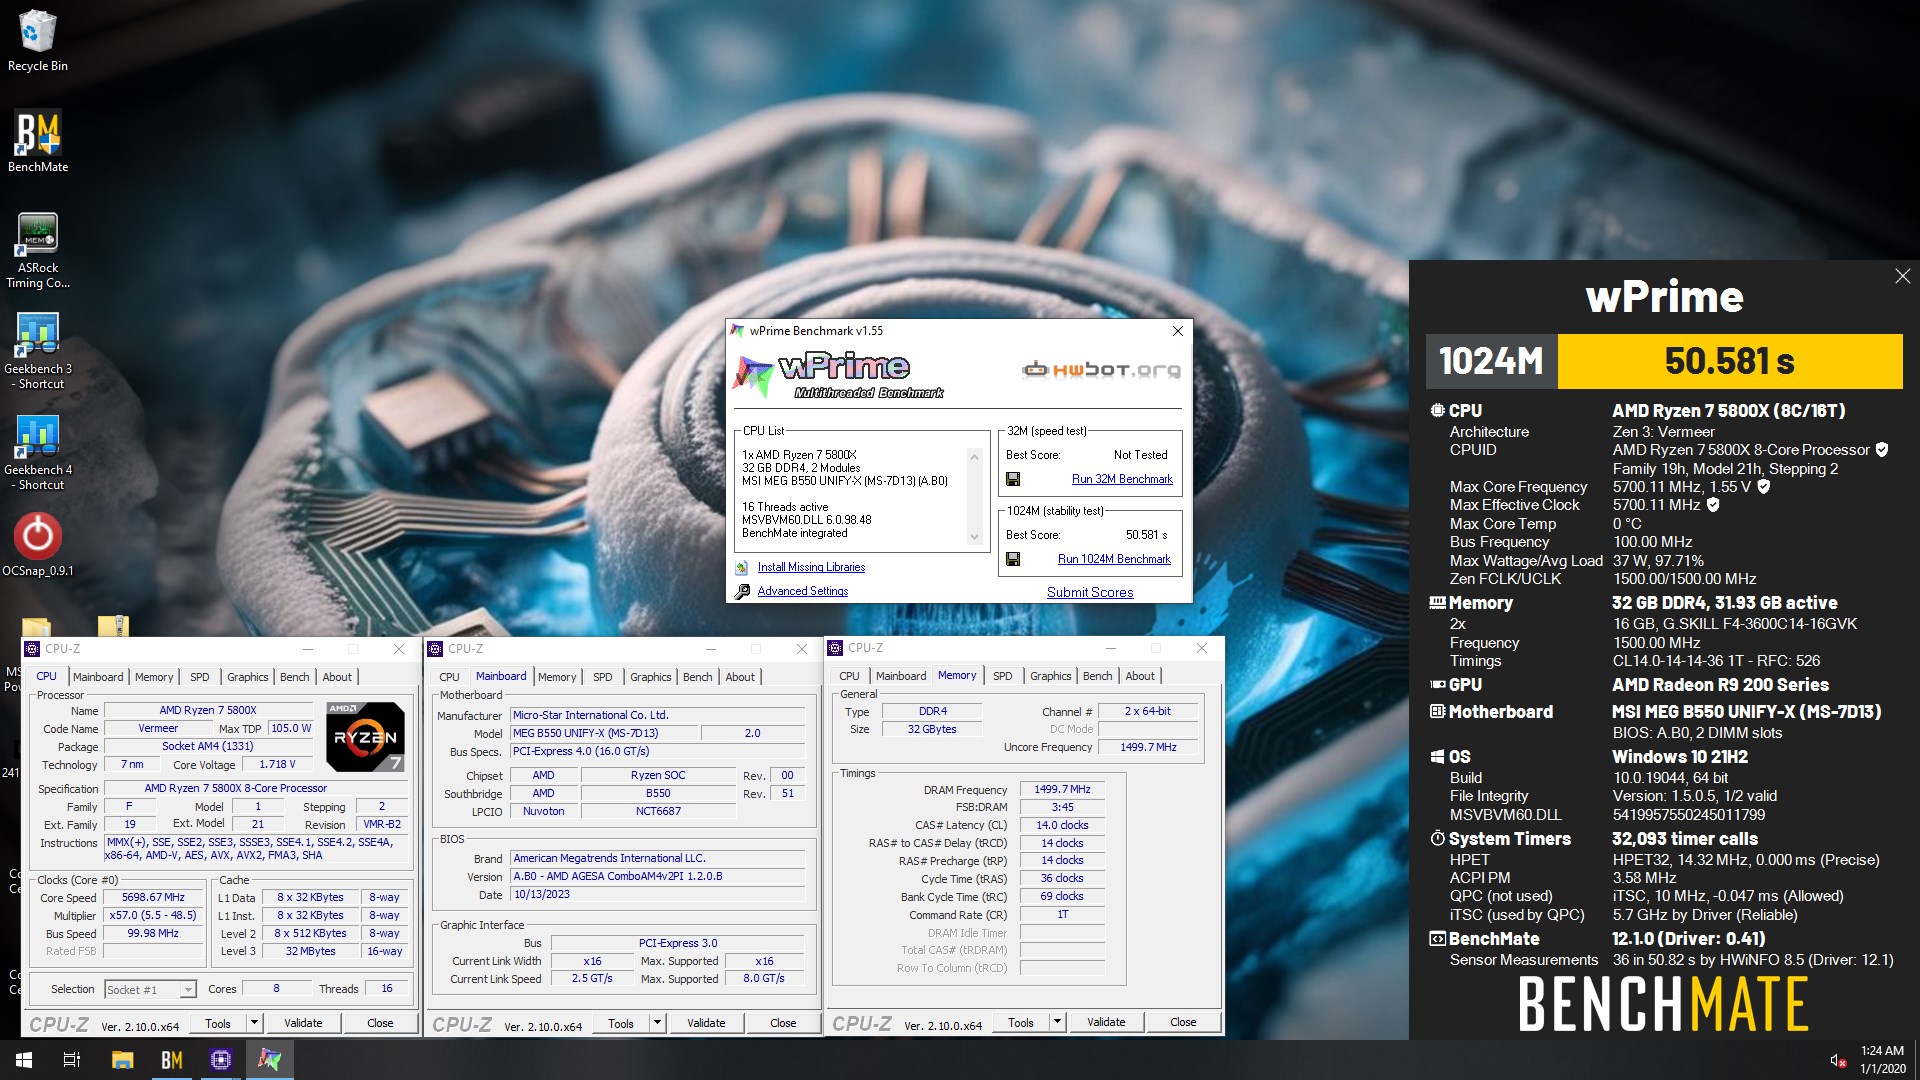Image resolution: width=1920 pixels, height=1080 pixels.
Task: Click Submit Scores link in wPrime
Action: [x=1090, y=592]
